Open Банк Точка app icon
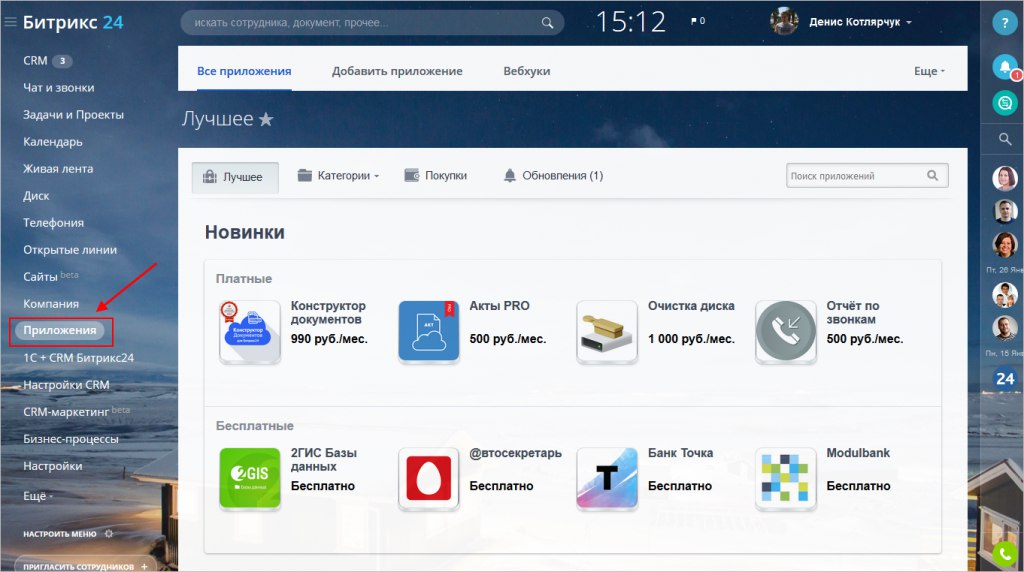 (x=607, y=479)
